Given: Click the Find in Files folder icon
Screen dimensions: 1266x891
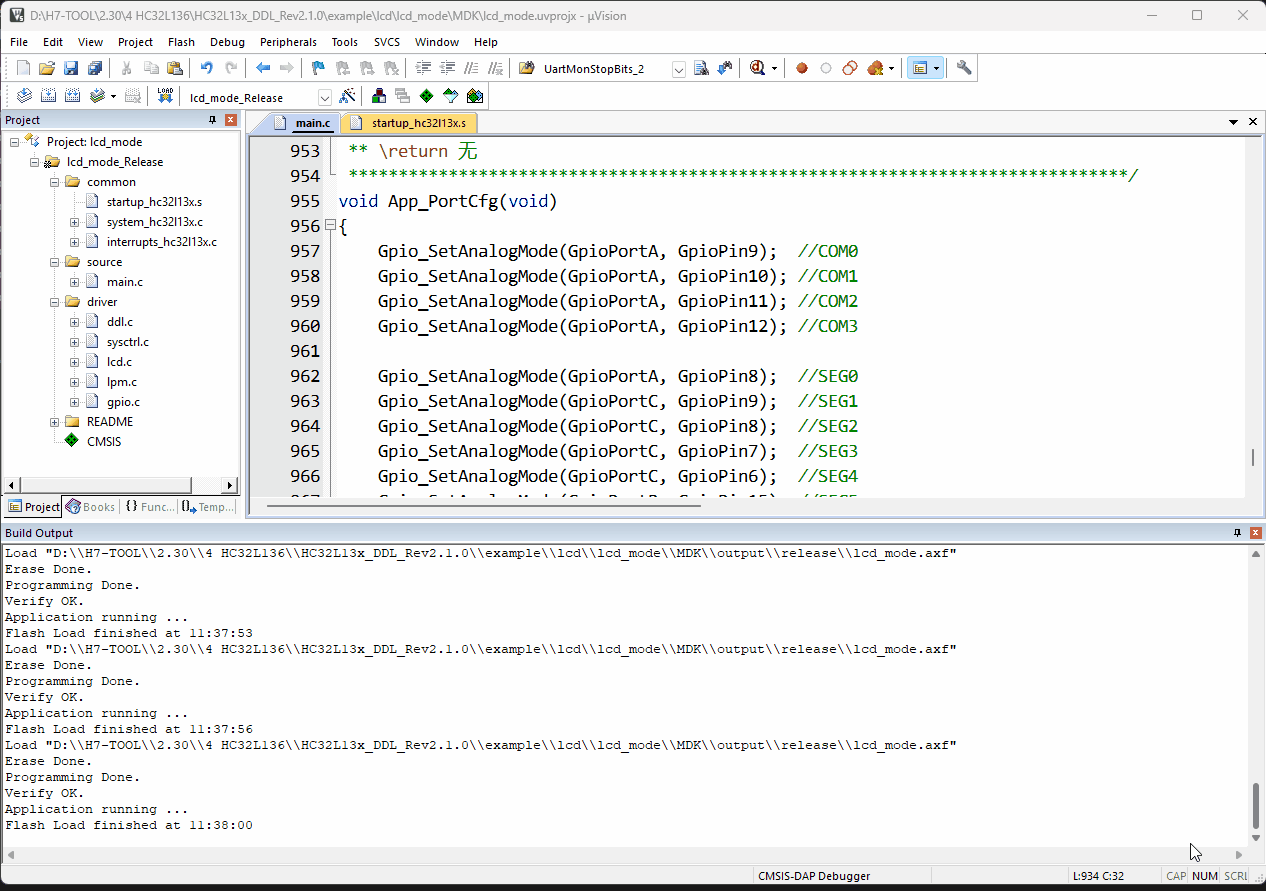Looking at the screenshot, I should tap(527, 68).
